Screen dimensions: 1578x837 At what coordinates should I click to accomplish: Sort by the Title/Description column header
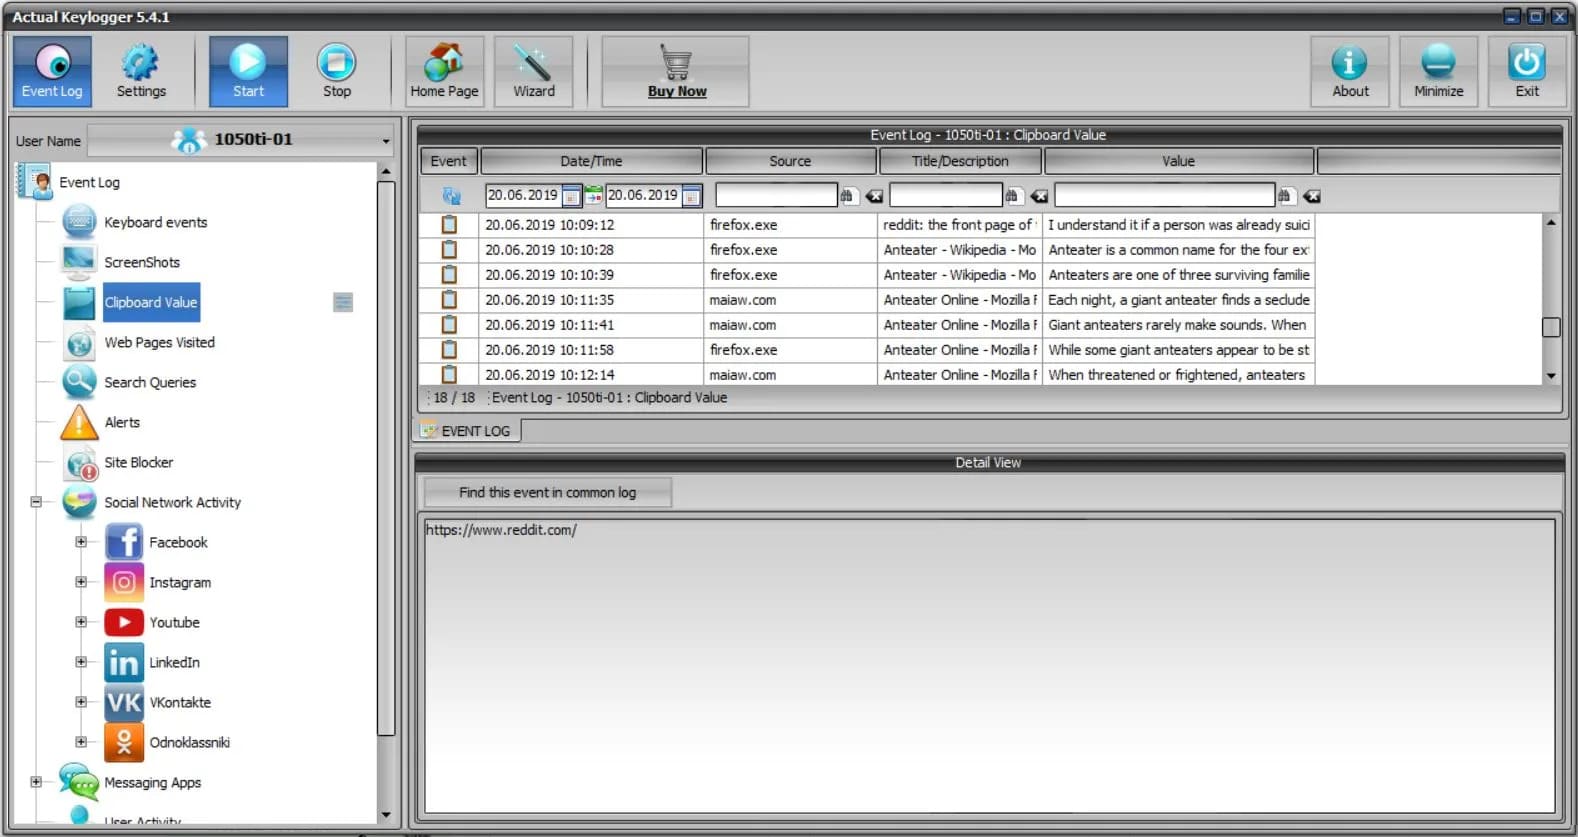point(960,161)
